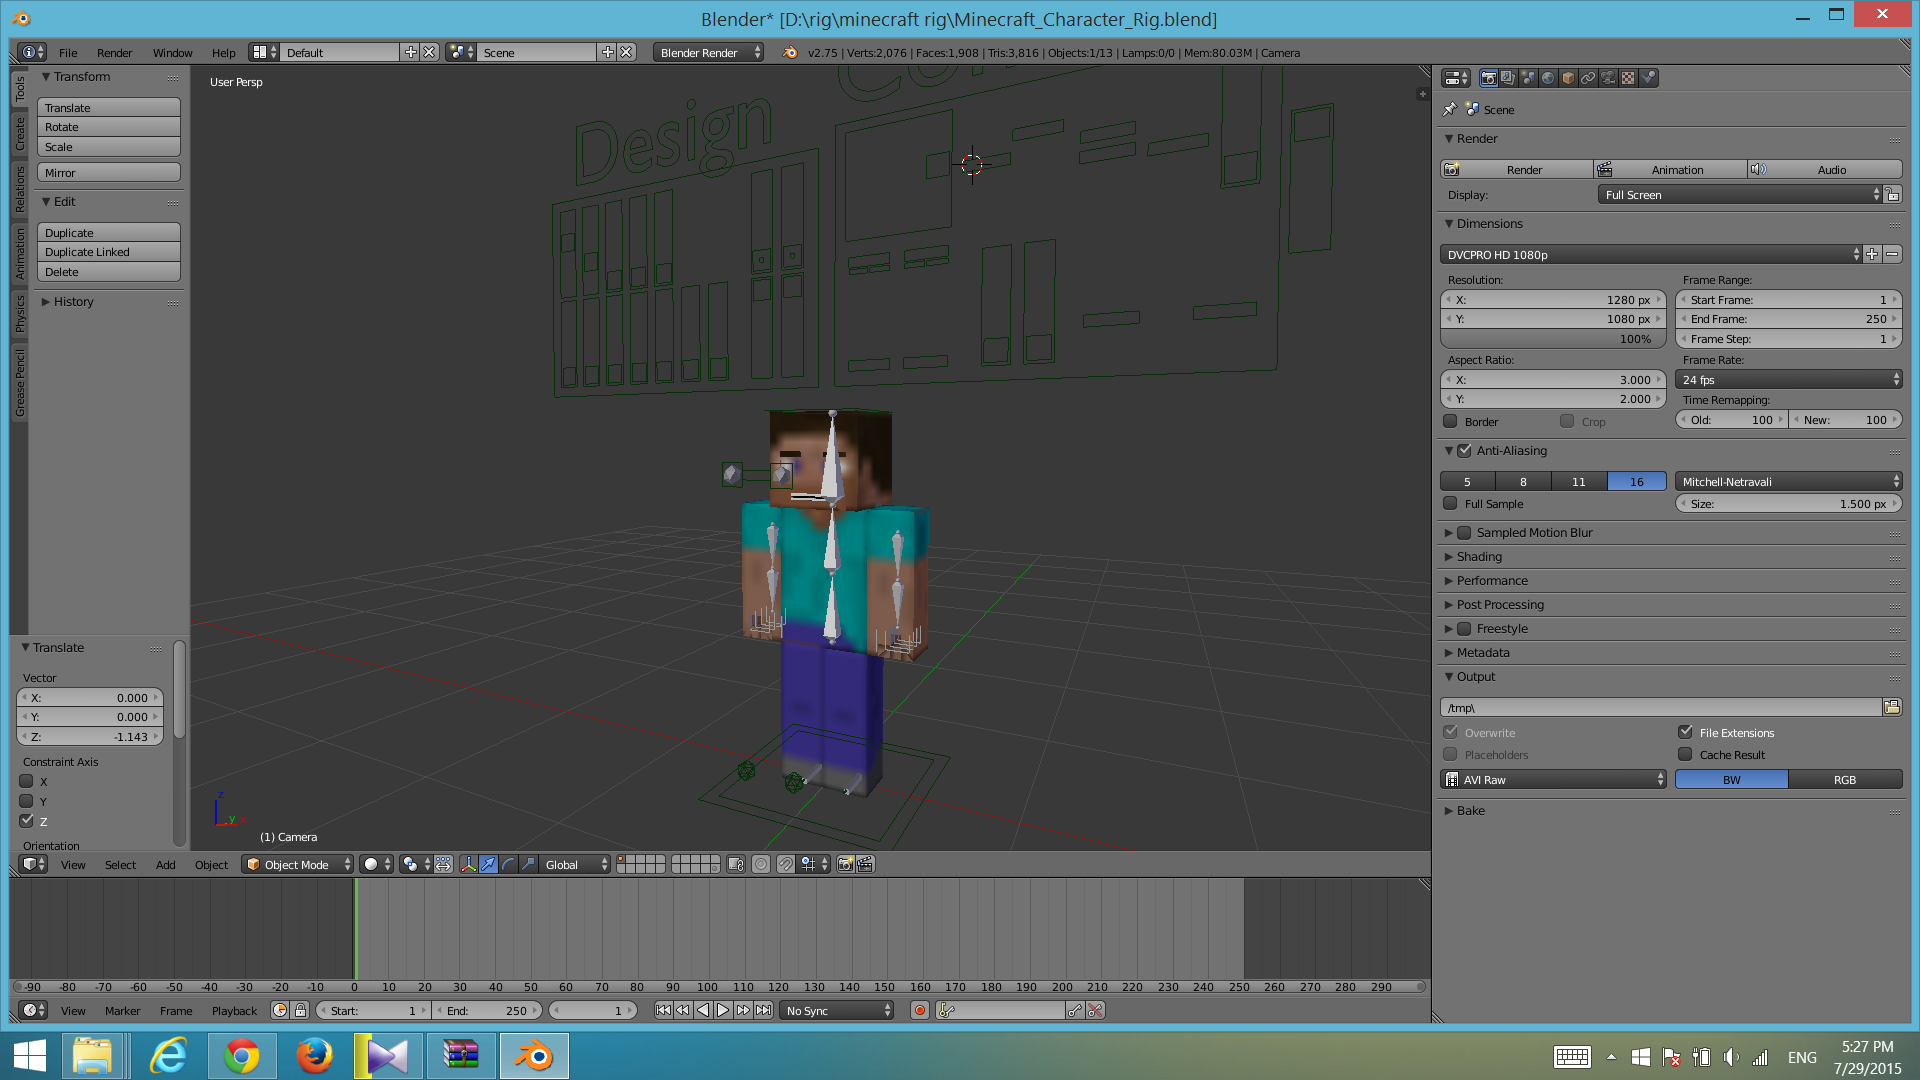1920x1080 pixels.
Task: Click the Mirror button
Action: point(109,172)
